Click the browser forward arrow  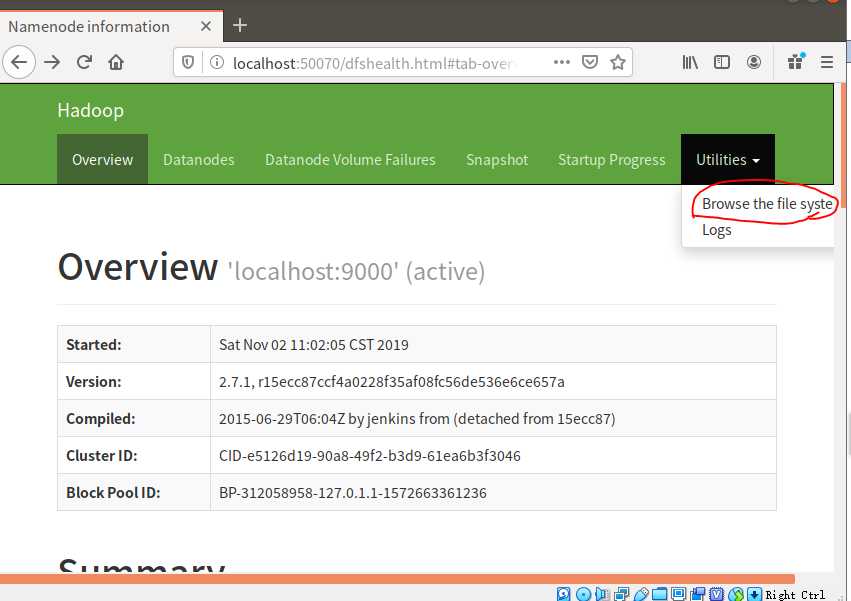point(52,62)
